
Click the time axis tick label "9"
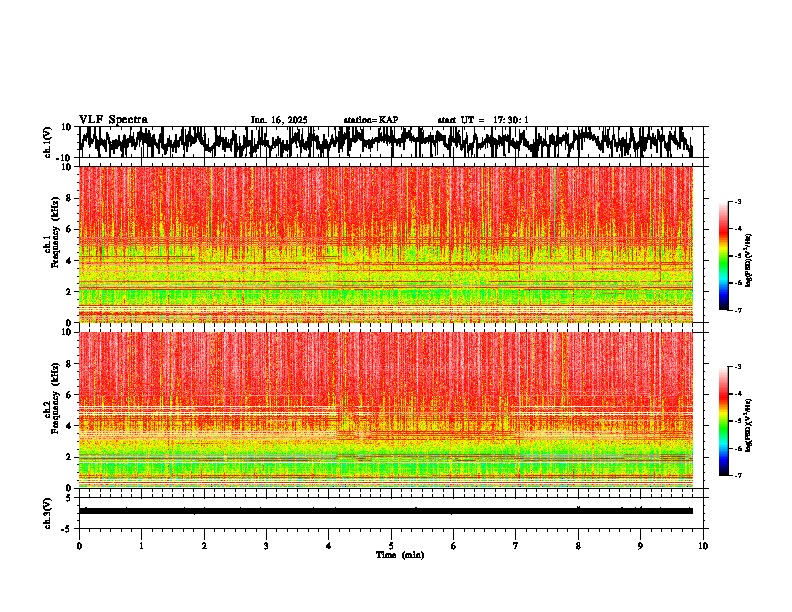tap(640, 546)
